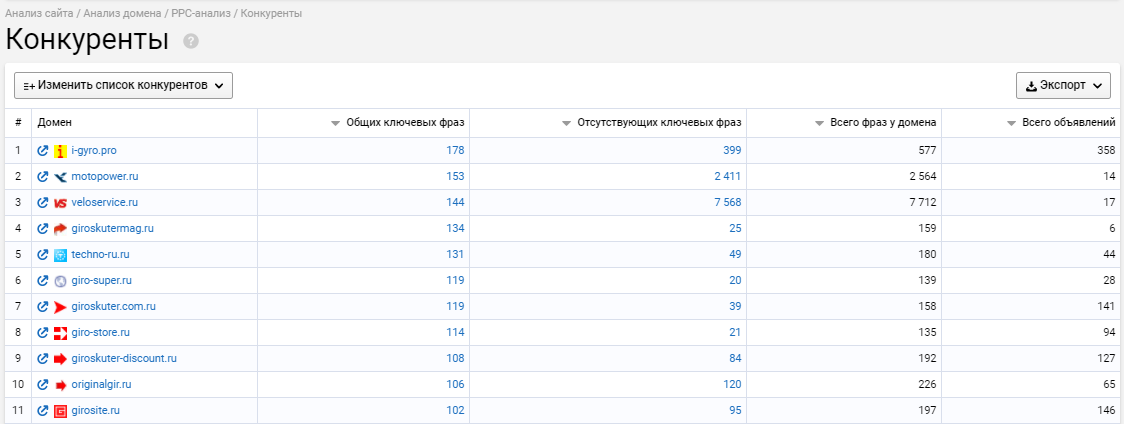Click total phrases value 7 712
The image size is (1124, 424).
[x=923, y=202]
